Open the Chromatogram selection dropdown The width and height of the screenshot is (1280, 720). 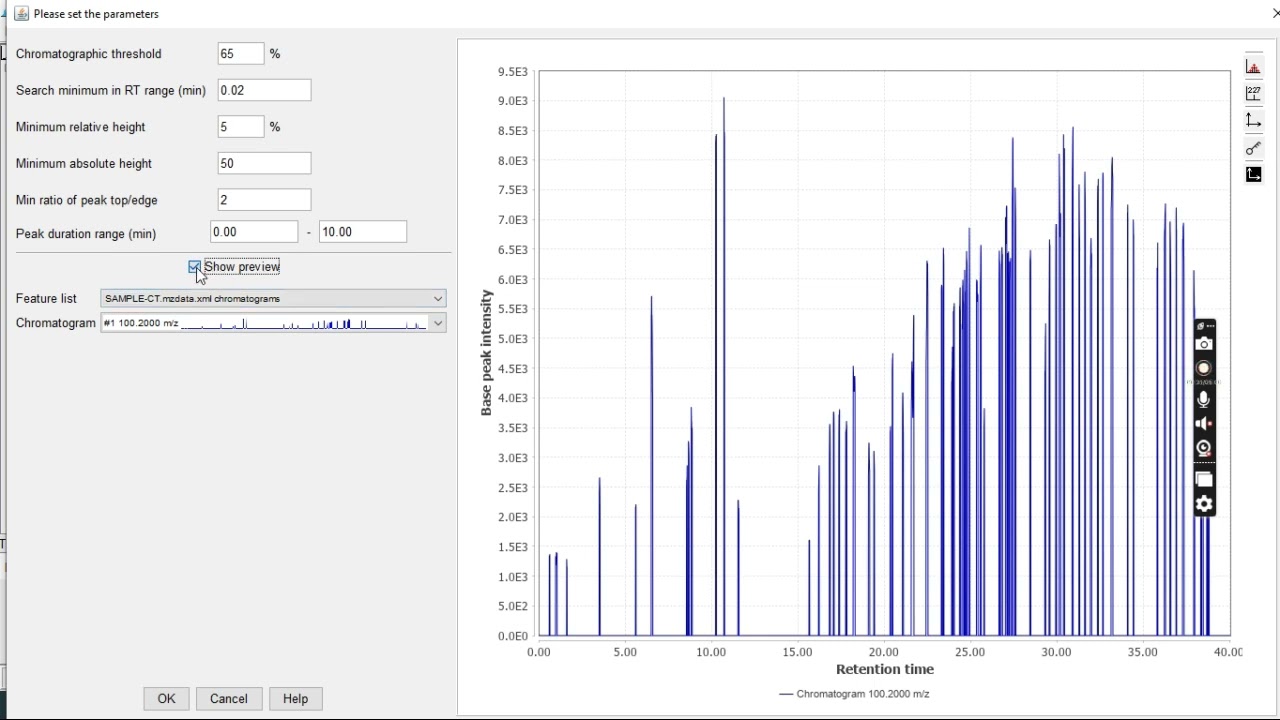click(273, 323)
